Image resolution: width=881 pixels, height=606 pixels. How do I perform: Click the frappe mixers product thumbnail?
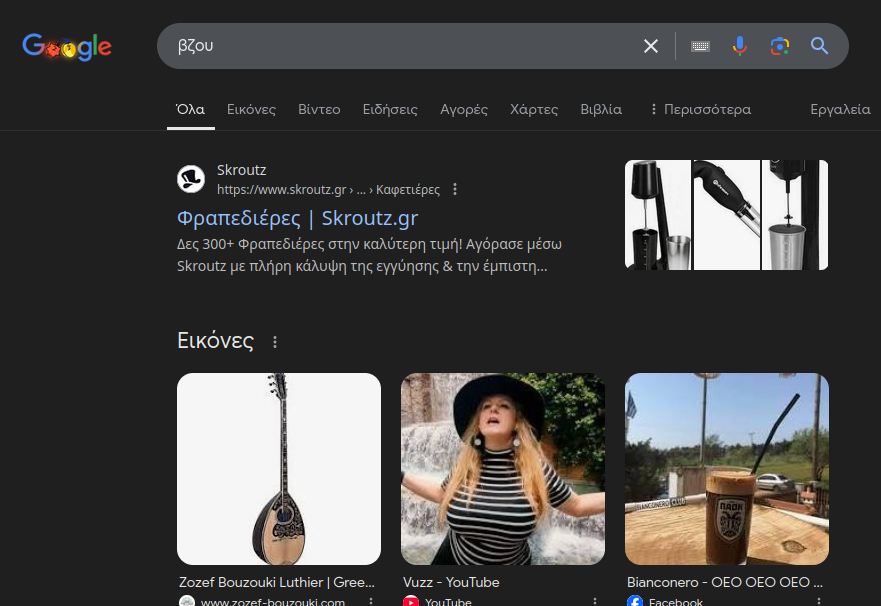(726, 215)
